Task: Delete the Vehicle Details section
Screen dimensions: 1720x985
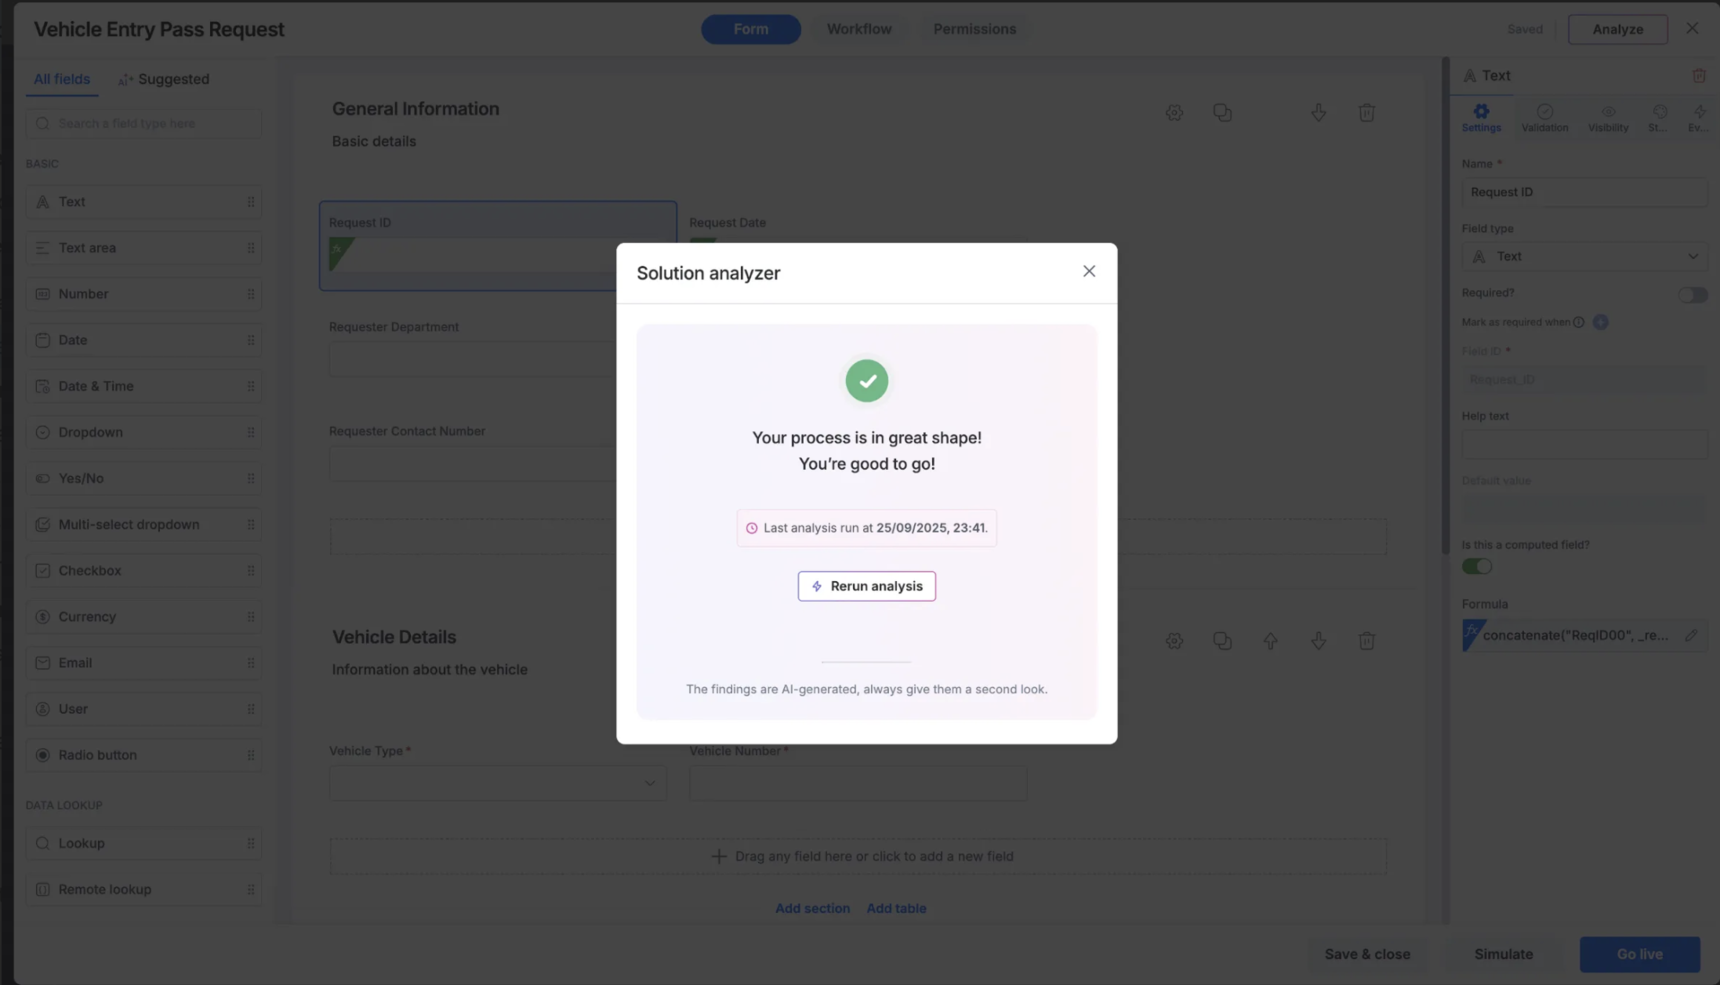Action: coord(1366,641)
